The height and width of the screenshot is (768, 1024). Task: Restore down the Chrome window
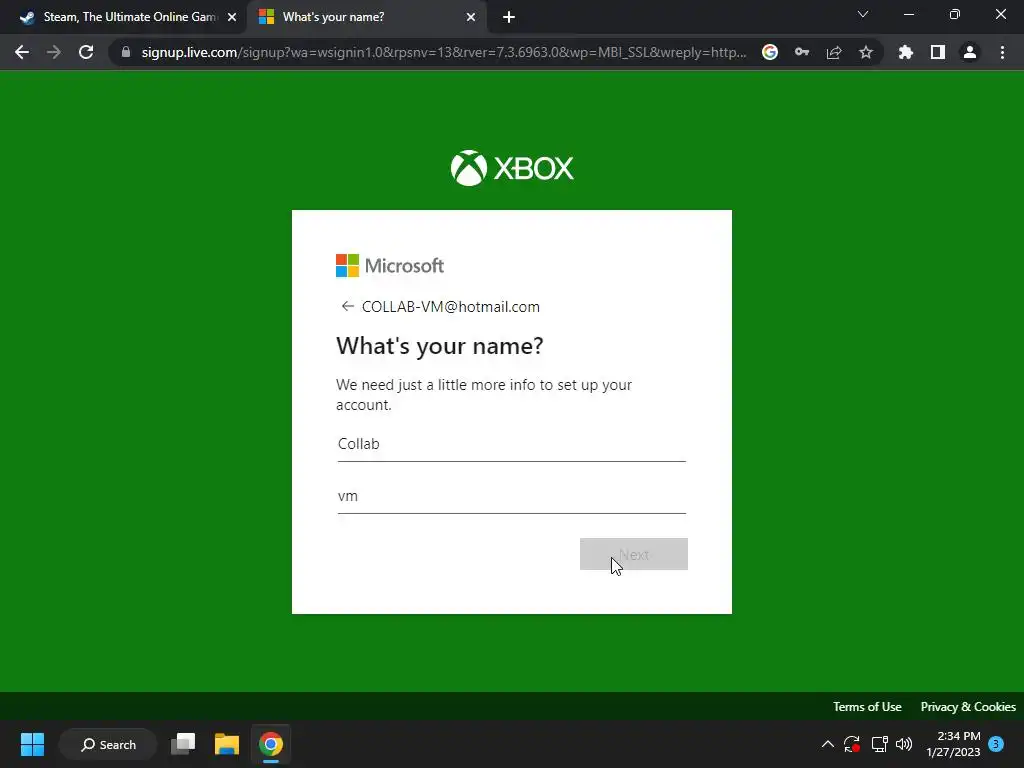click(955, 14)
